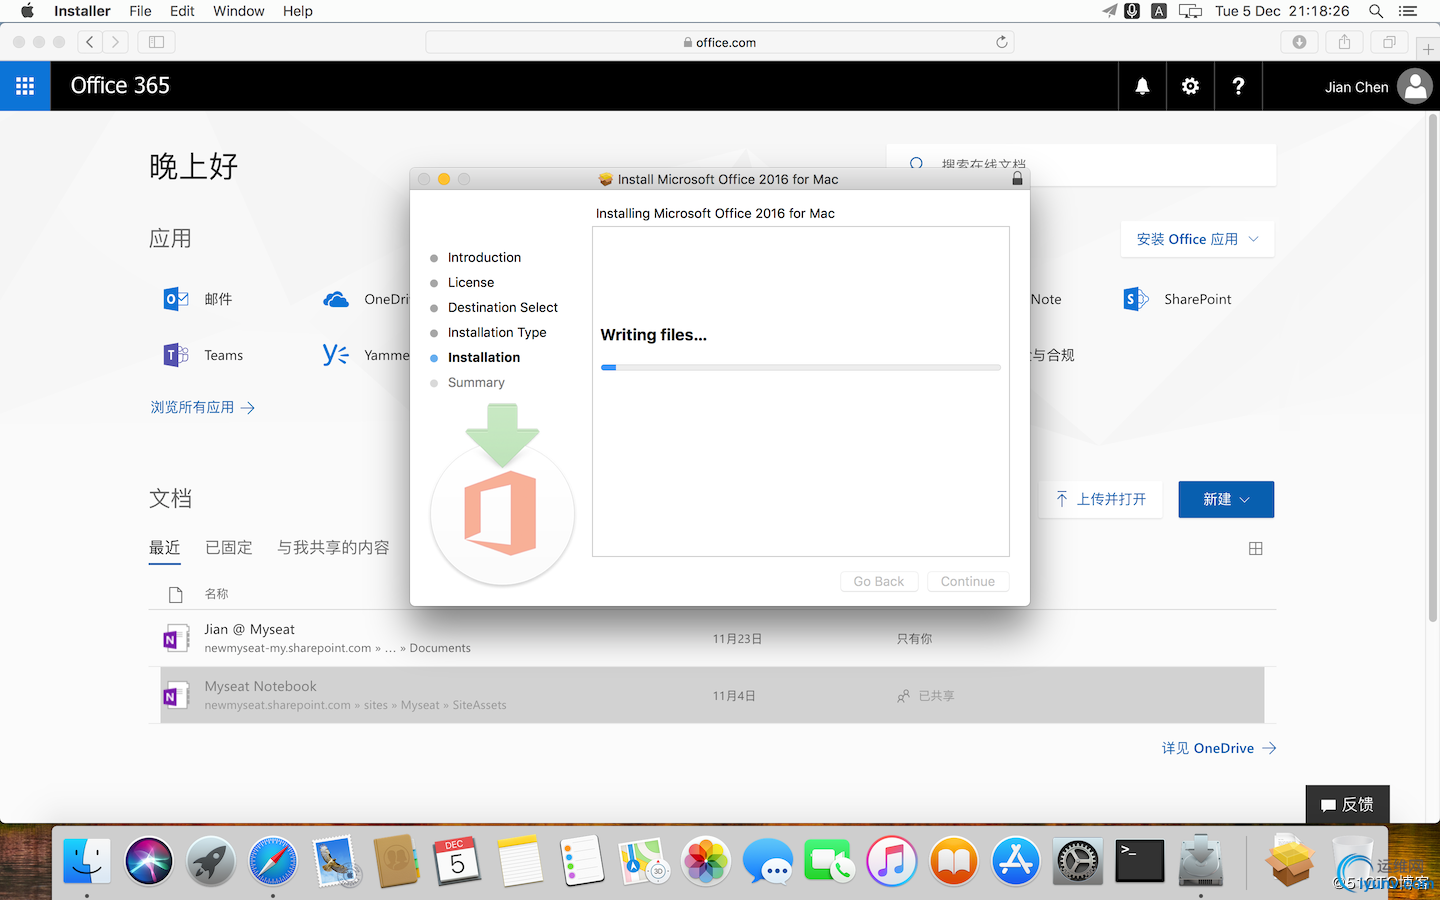Open System Preferences in the Dock
Viewport: 1440px width, 900px height.
(x=1078, y=861)
